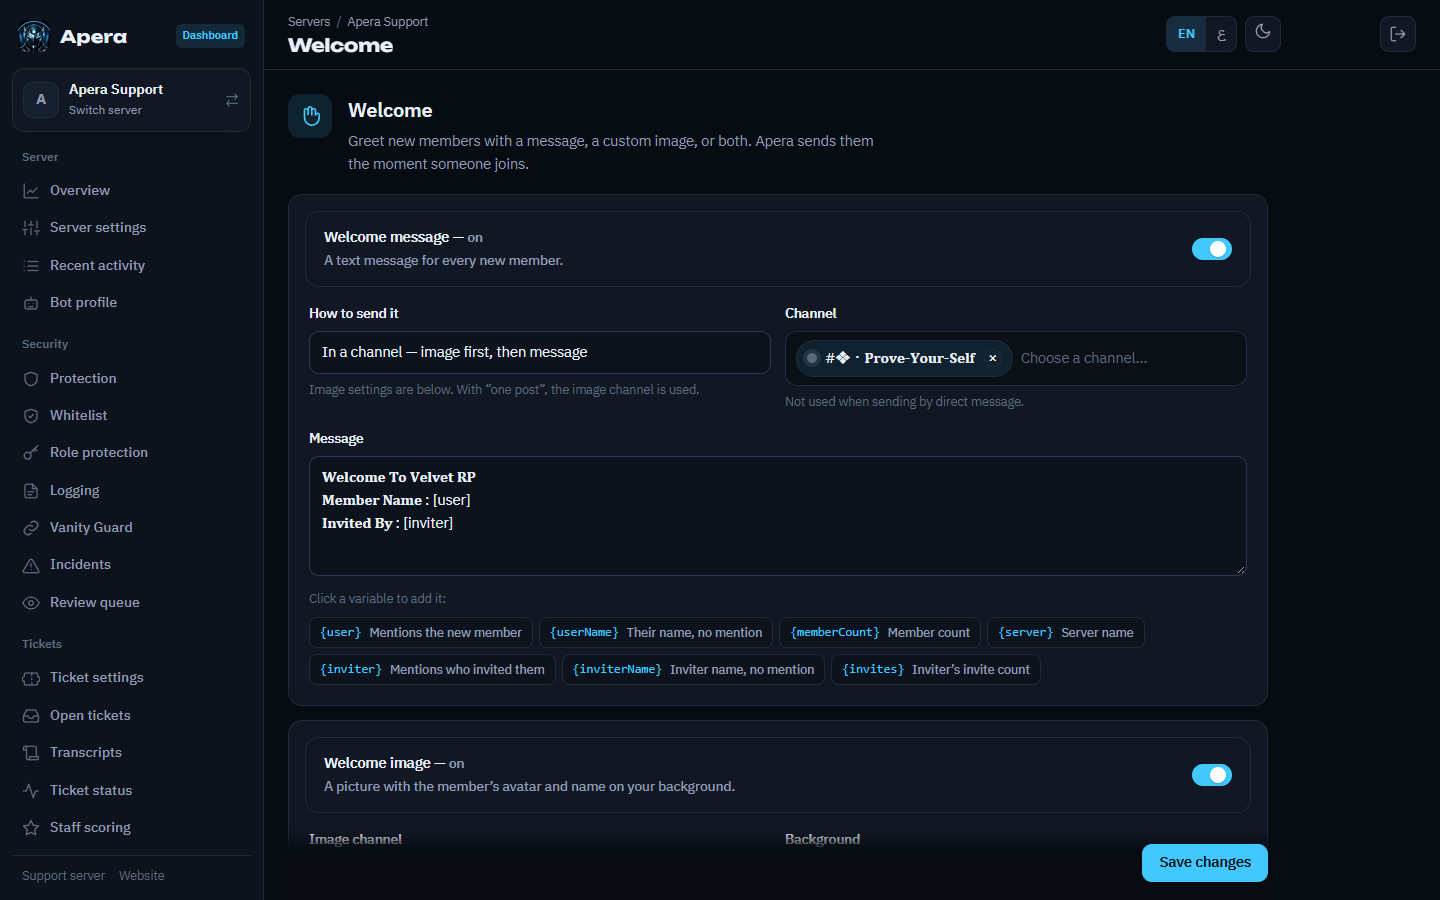Click the Incidents warning triangle icon
Image resolution: width=1440 pixels, height=900 pixels.
(31, 565)
